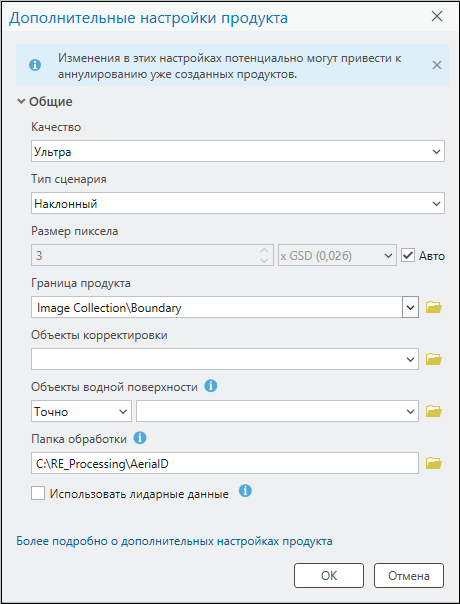Screen dimensions: 460x604
Task: Browse folder for Граница продукта
Action: click(x=433, y=307)
